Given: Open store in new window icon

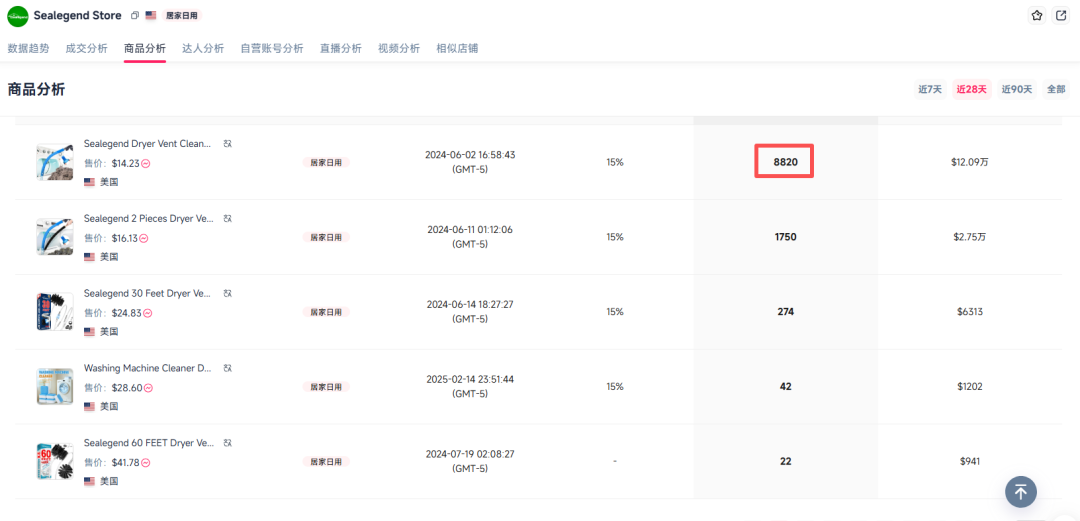Looking at the screenshot, I should pyautogui.click(x=1061, y=16).
